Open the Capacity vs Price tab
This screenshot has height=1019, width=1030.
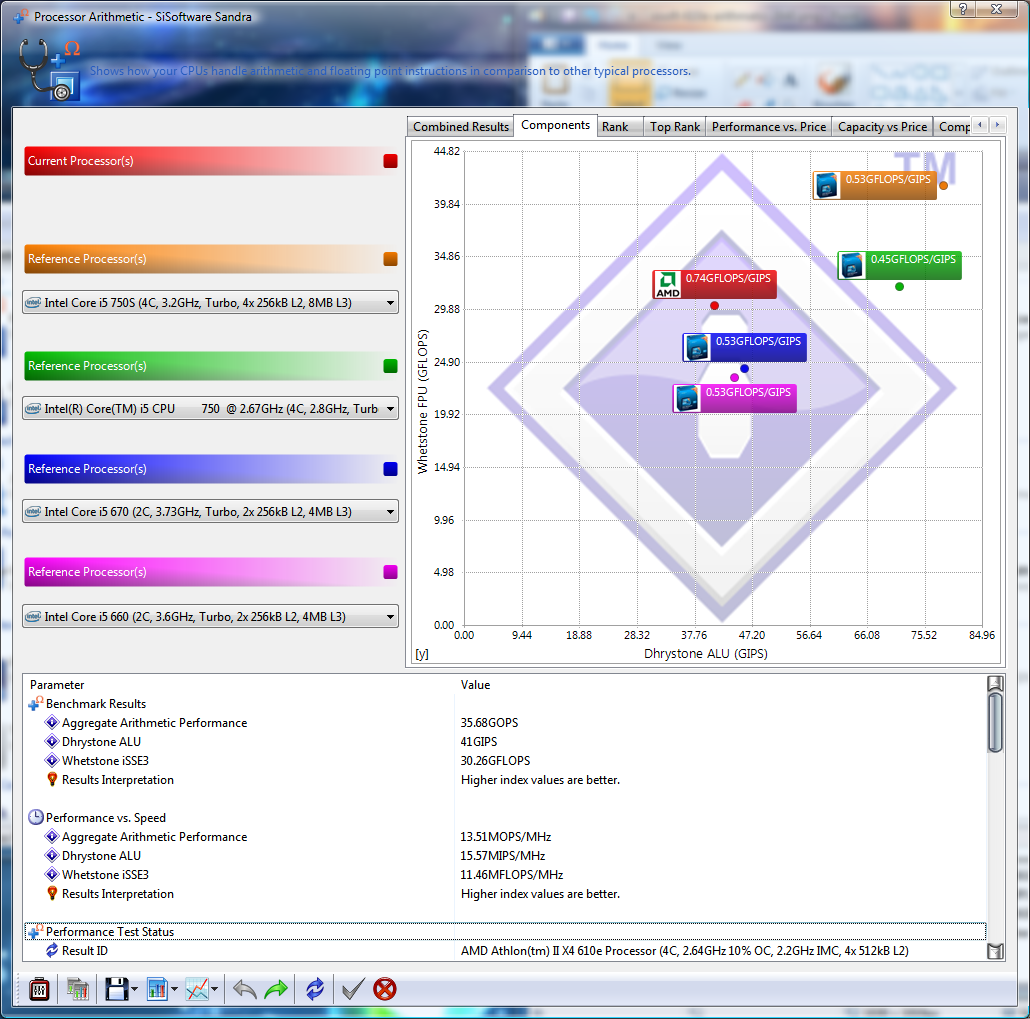[x=882, y=127]
